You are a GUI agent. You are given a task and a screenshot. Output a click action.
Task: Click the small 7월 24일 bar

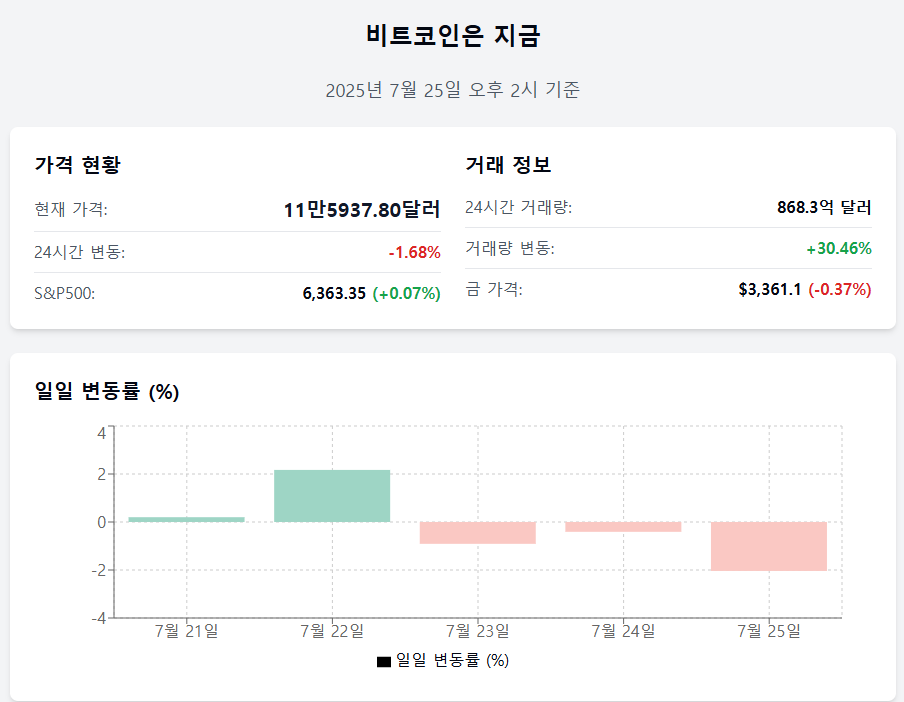[x=623, y=527]
